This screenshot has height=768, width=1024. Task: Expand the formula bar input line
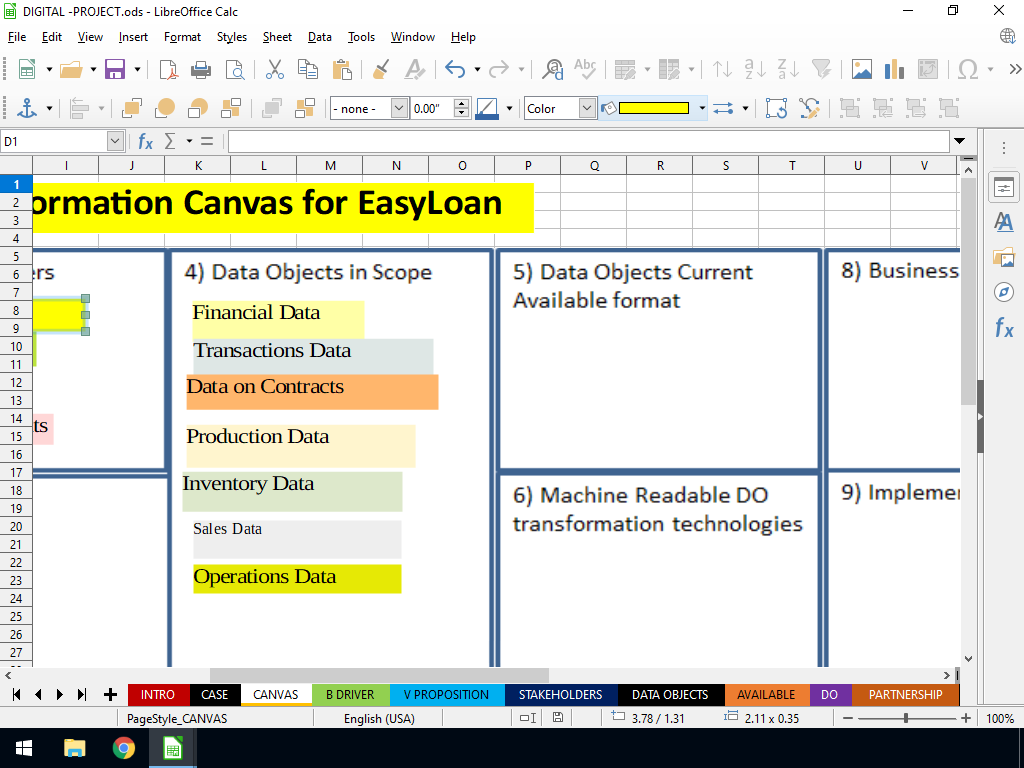[x=959, y=141]
